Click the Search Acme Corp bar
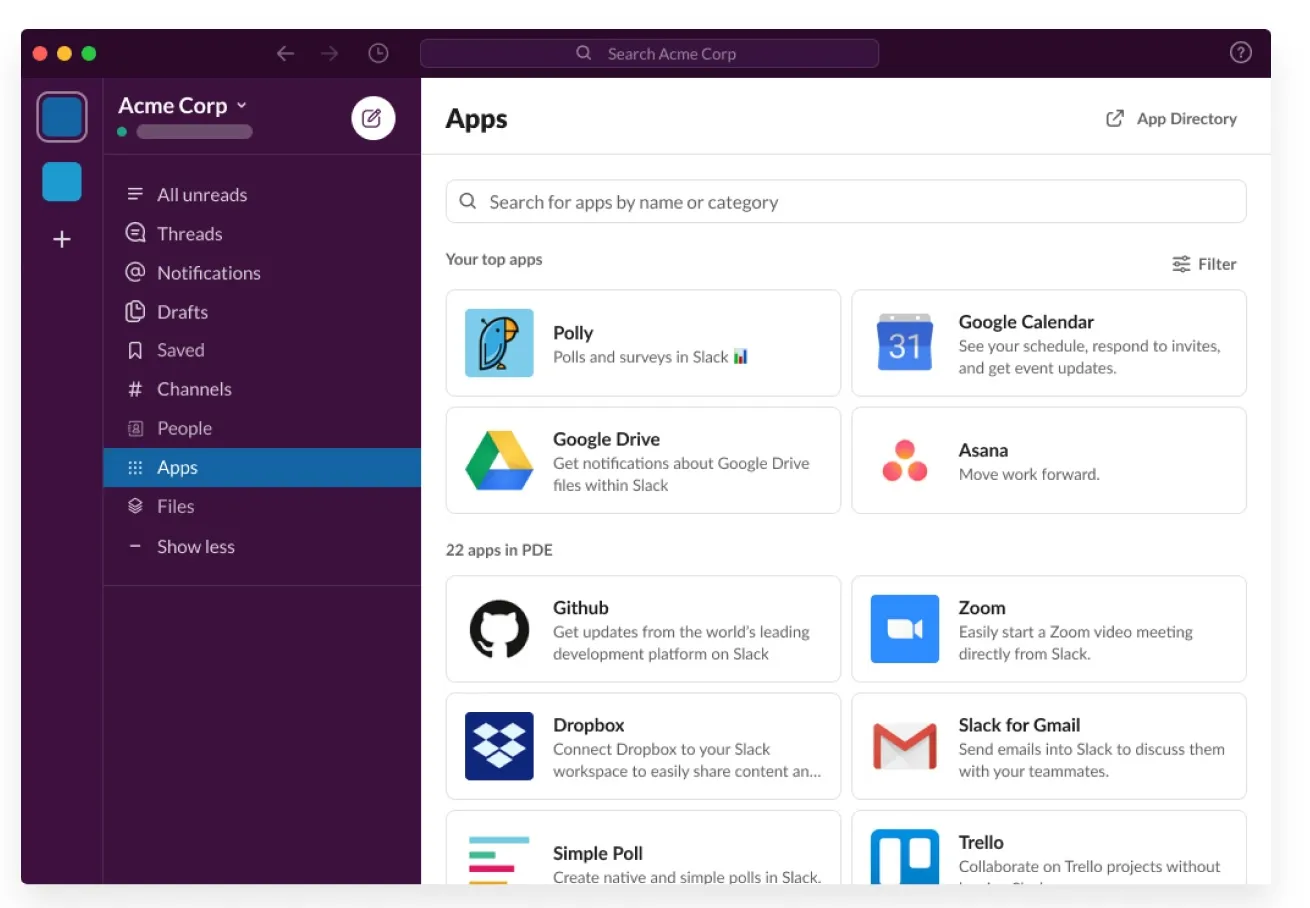1310x908 pixels. click(x=649, y=54)
